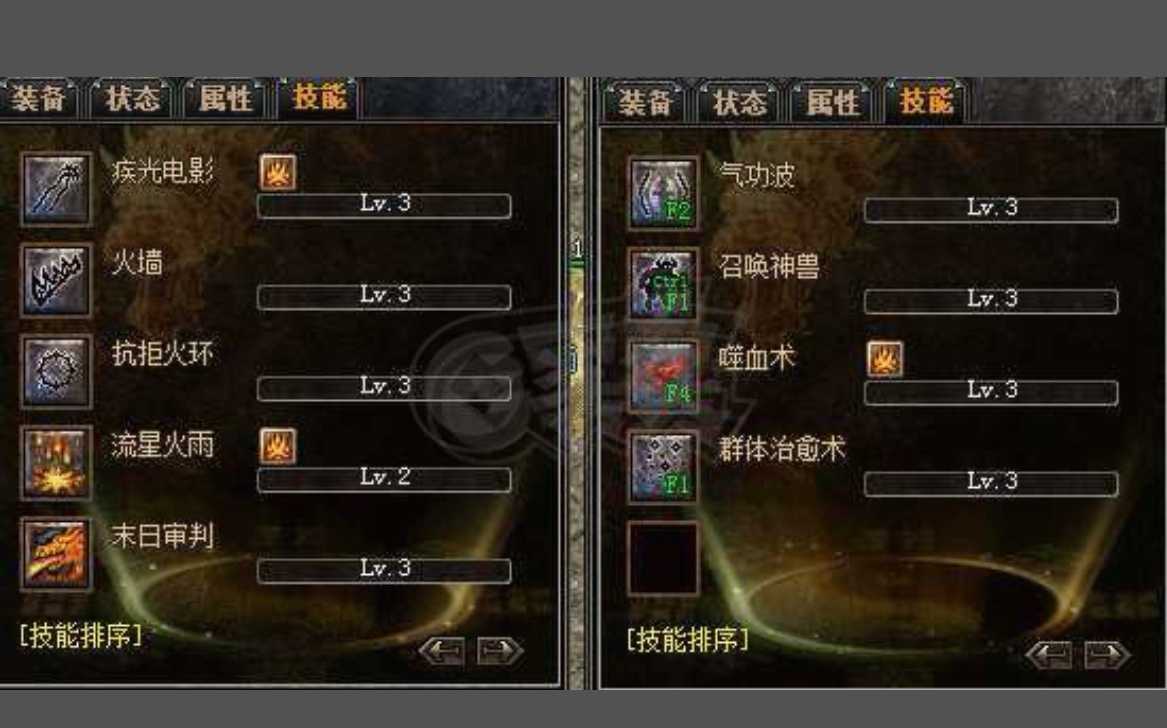Toggle the flame icon beside 噬血术
Image resolution: width=1167 pixels, height=728 pixels.
tap(885, 360)
